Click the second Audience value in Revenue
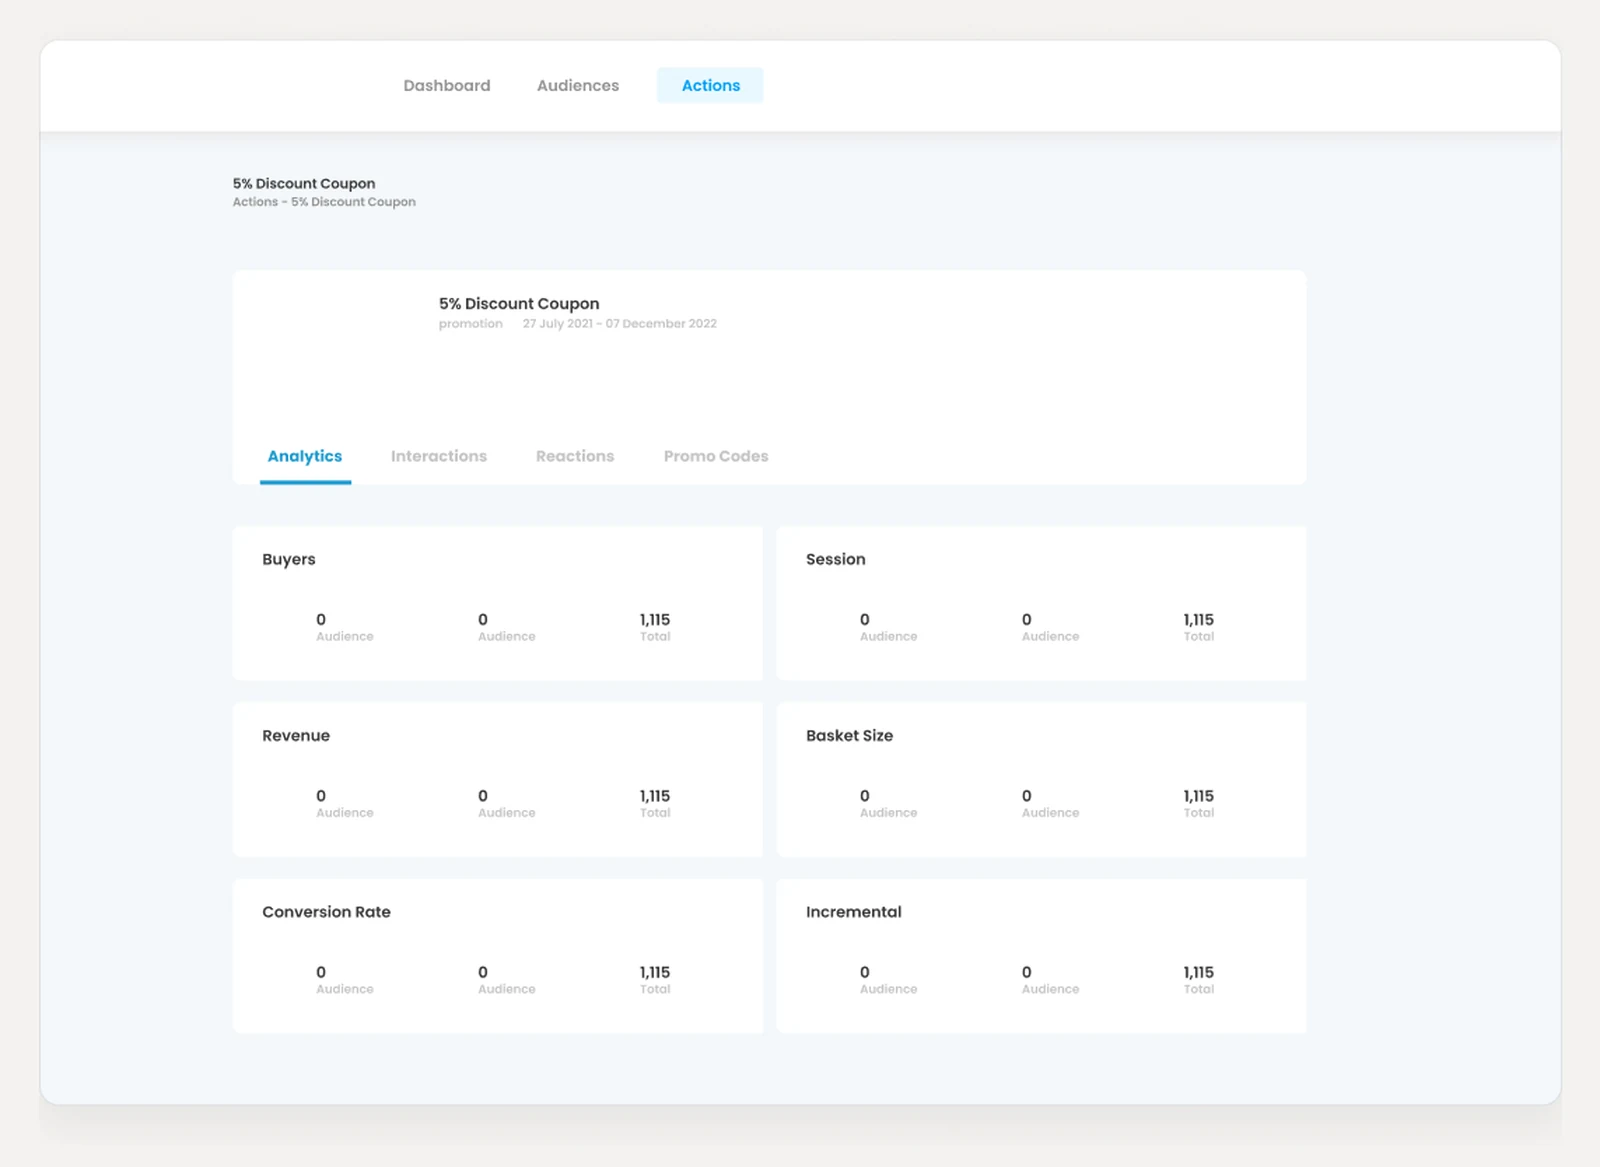 (x=483, y=796)
